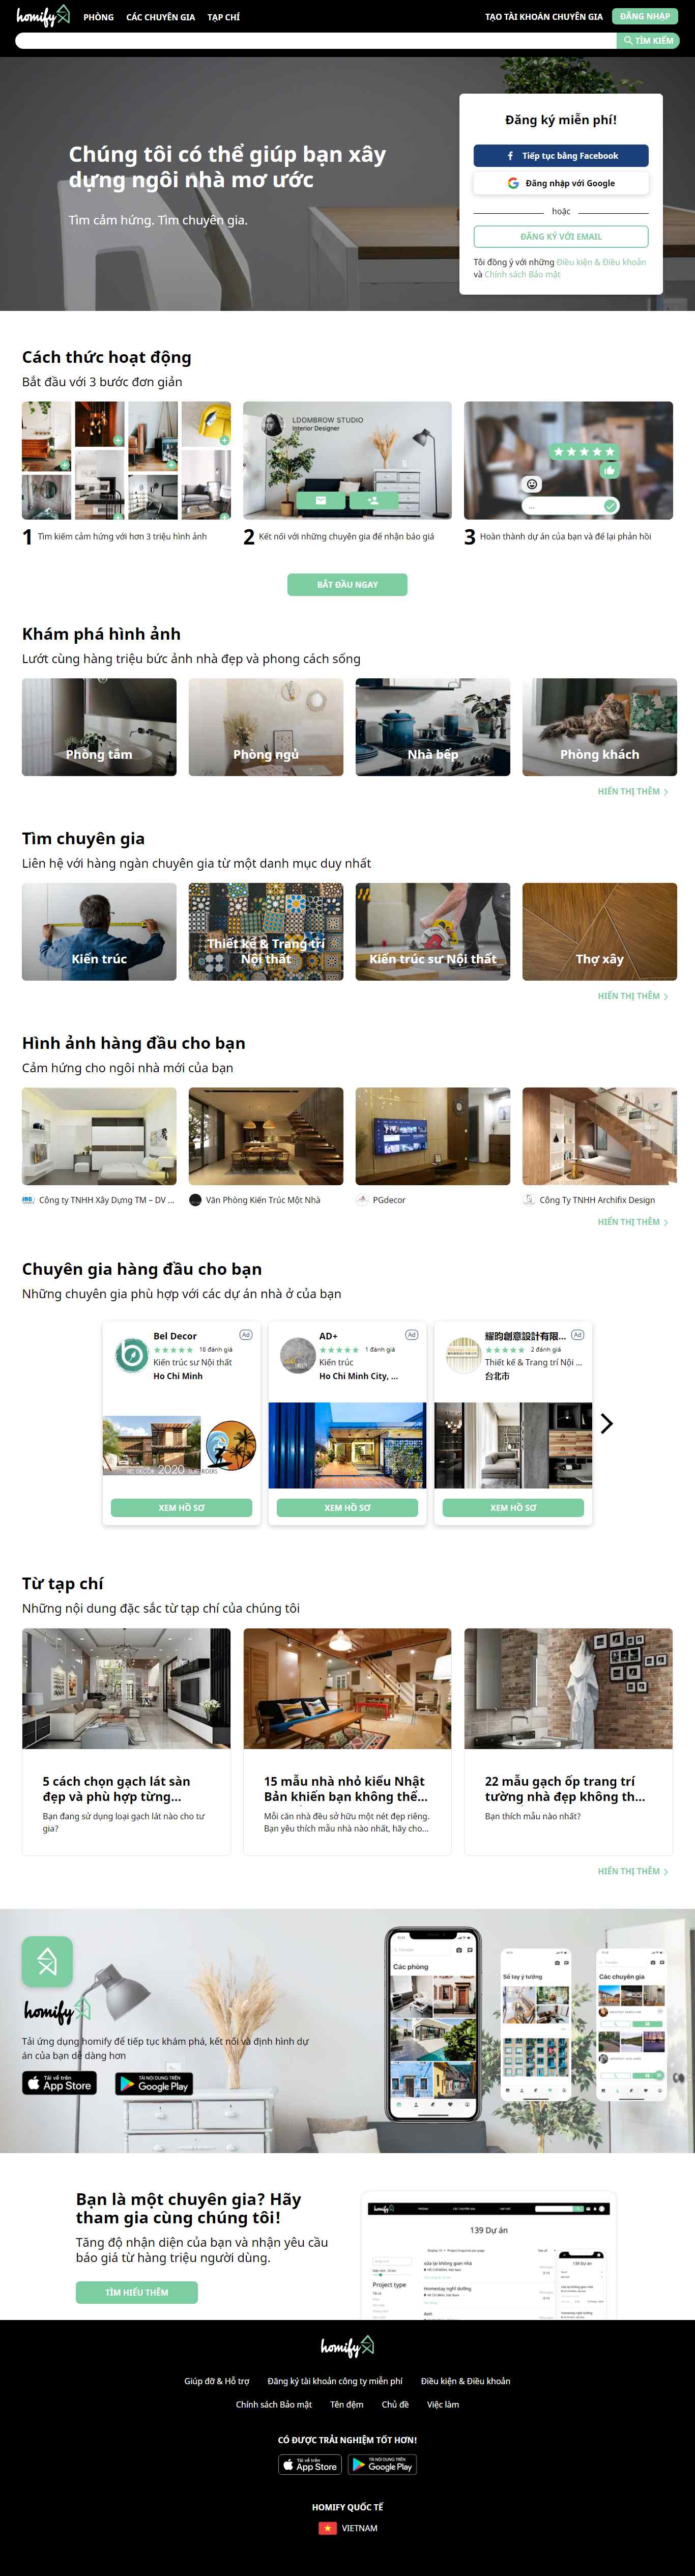Screen dimensions: 695x2576
Task: Expand Hiển thị thêm under Từ tạp chí
Action: [x=633, y=1871]
